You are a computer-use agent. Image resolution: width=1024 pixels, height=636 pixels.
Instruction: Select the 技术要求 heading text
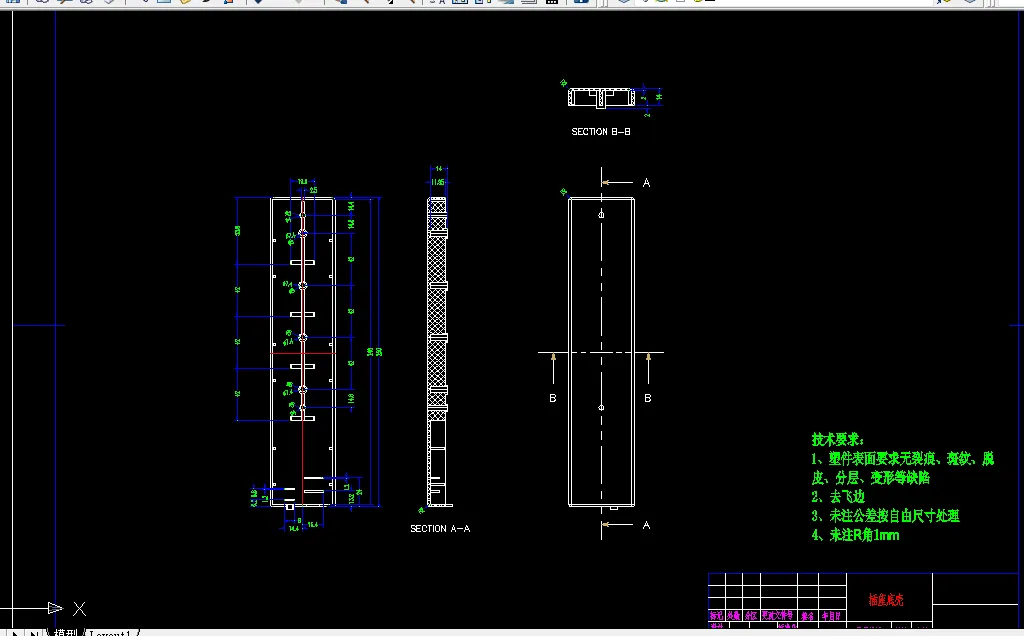click(838, 439)
